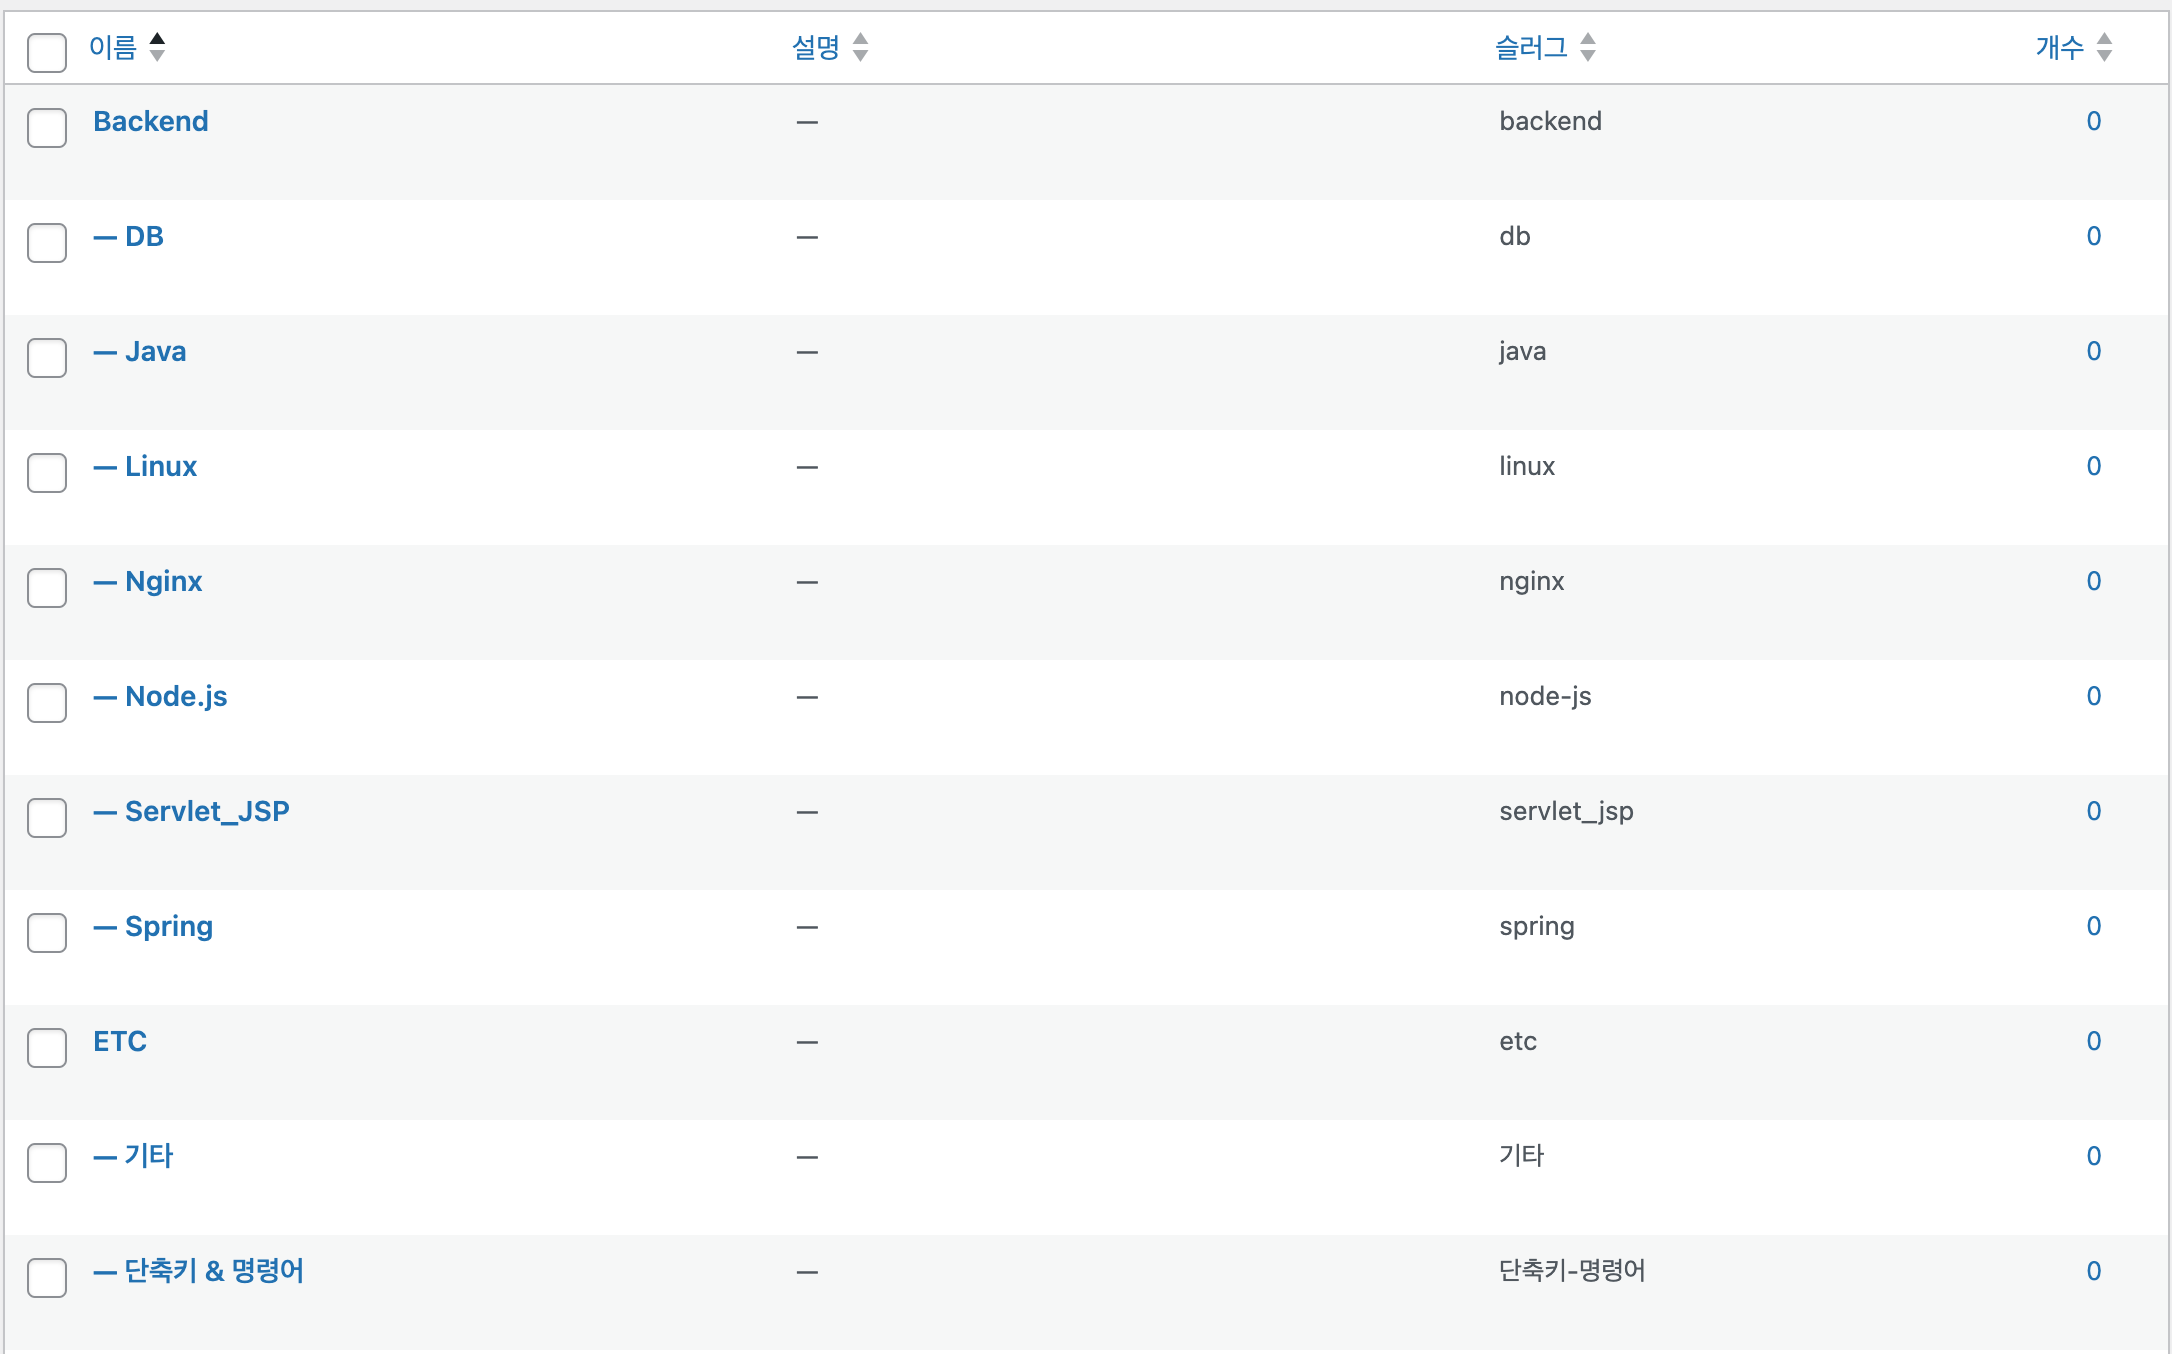Check the Spring category checkbox
2172x1354 pixels.
47,932
